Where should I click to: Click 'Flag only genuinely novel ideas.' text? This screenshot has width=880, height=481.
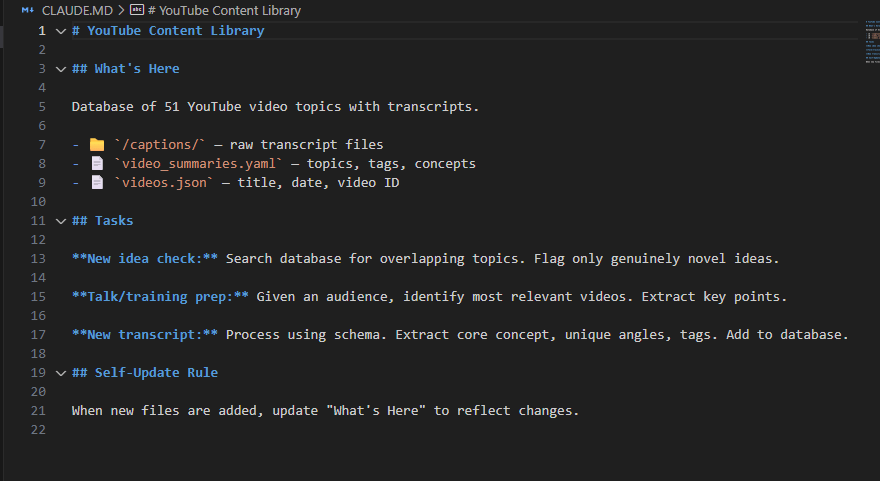(x=657, y=259)
